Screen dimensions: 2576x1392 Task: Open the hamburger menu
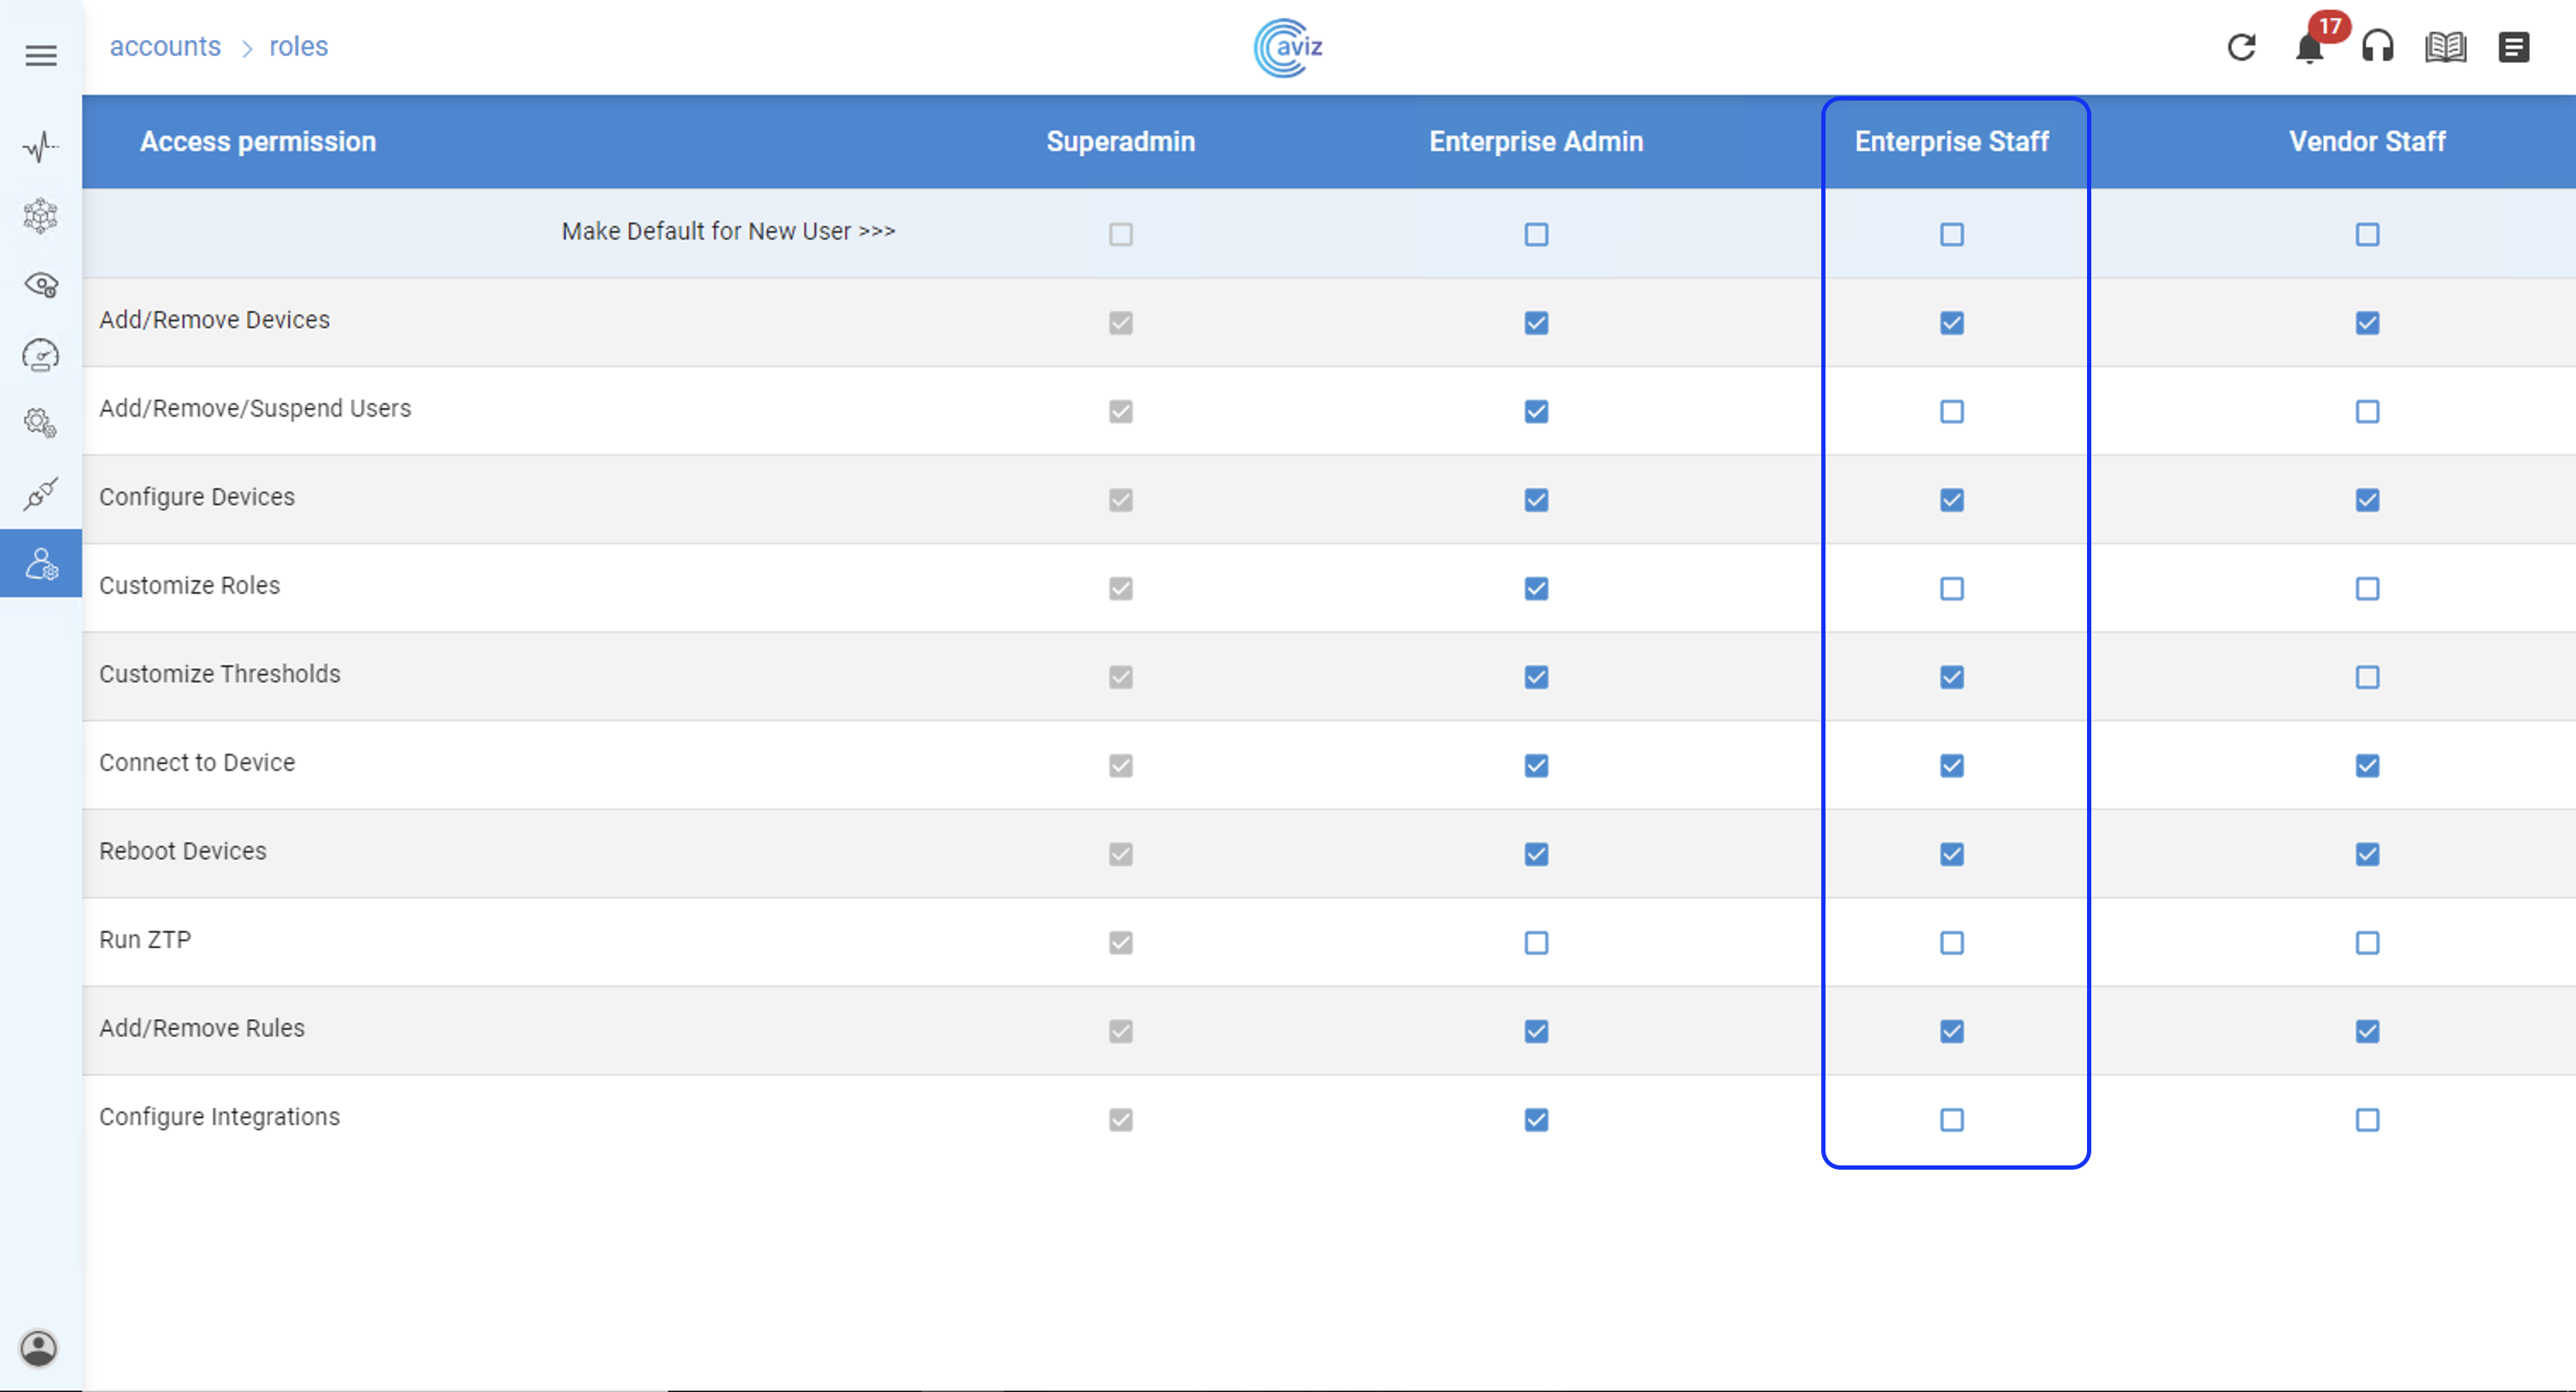(x=41, y=55)
